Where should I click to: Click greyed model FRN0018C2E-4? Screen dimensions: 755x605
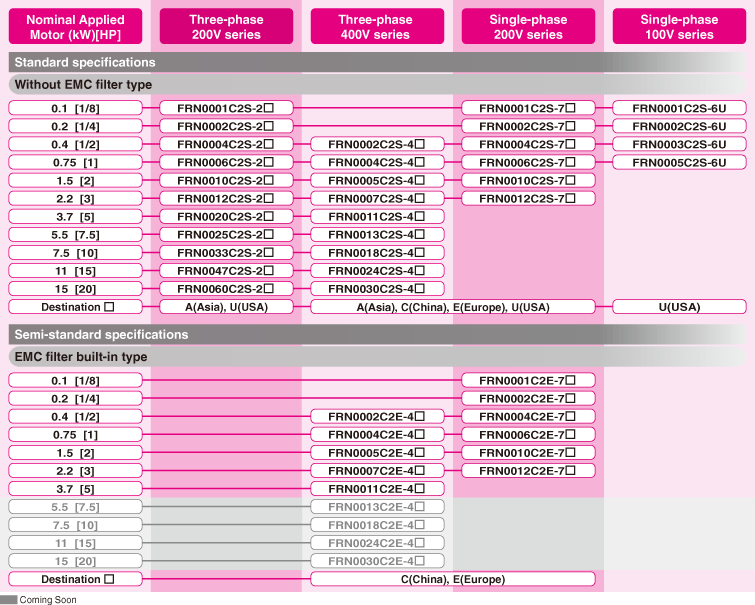click(377, 525)
